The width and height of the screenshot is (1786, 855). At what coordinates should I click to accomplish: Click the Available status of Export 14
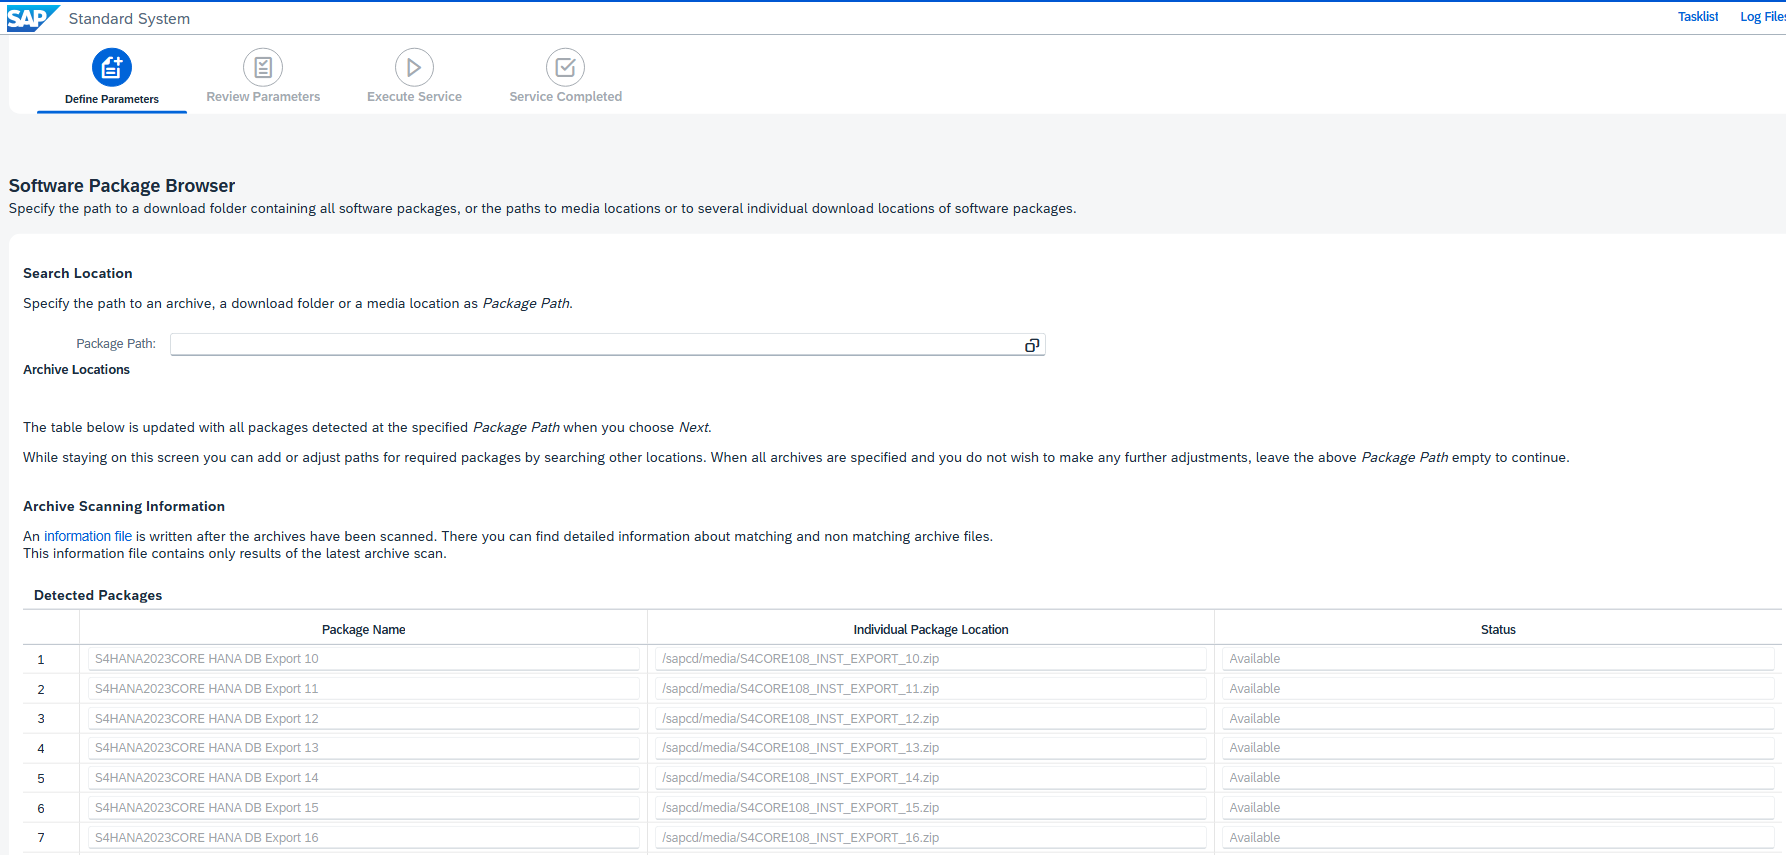1498,778
